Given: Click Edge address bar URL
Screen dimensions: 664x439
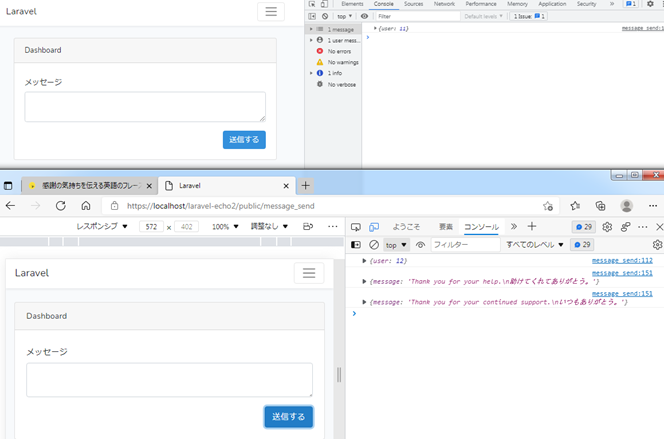Looking at the screenshot, I should [x=221, y=206].
